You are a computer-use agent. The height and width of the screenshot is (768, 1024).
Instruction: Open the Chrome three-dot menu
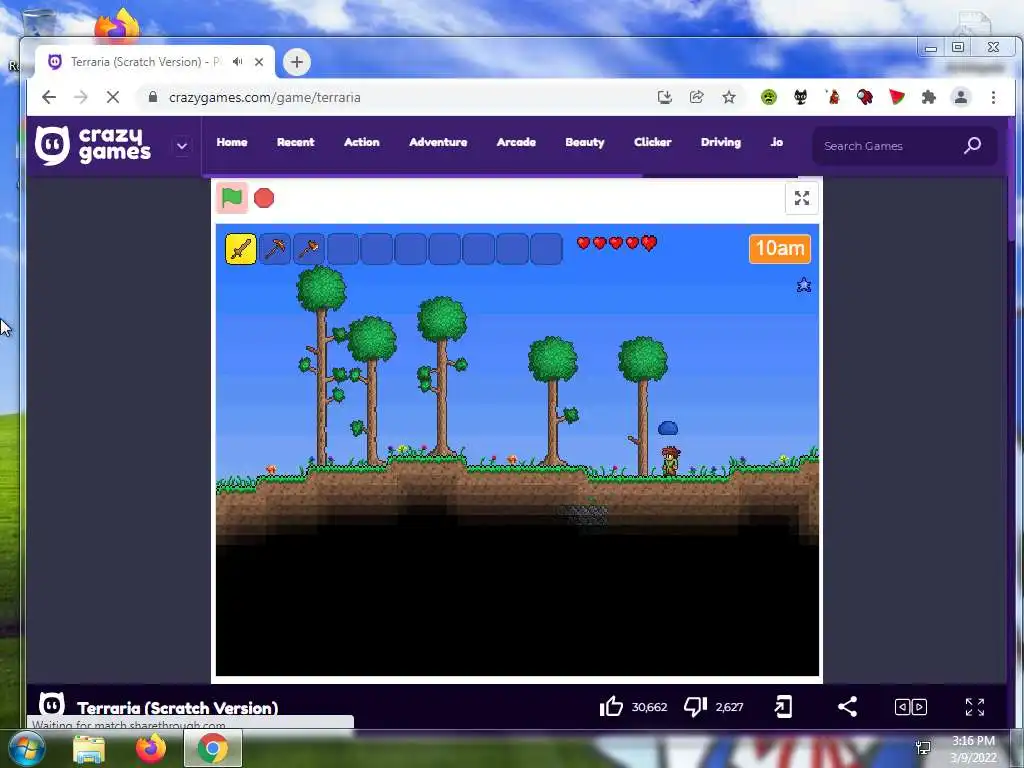[x=993, y=97]
